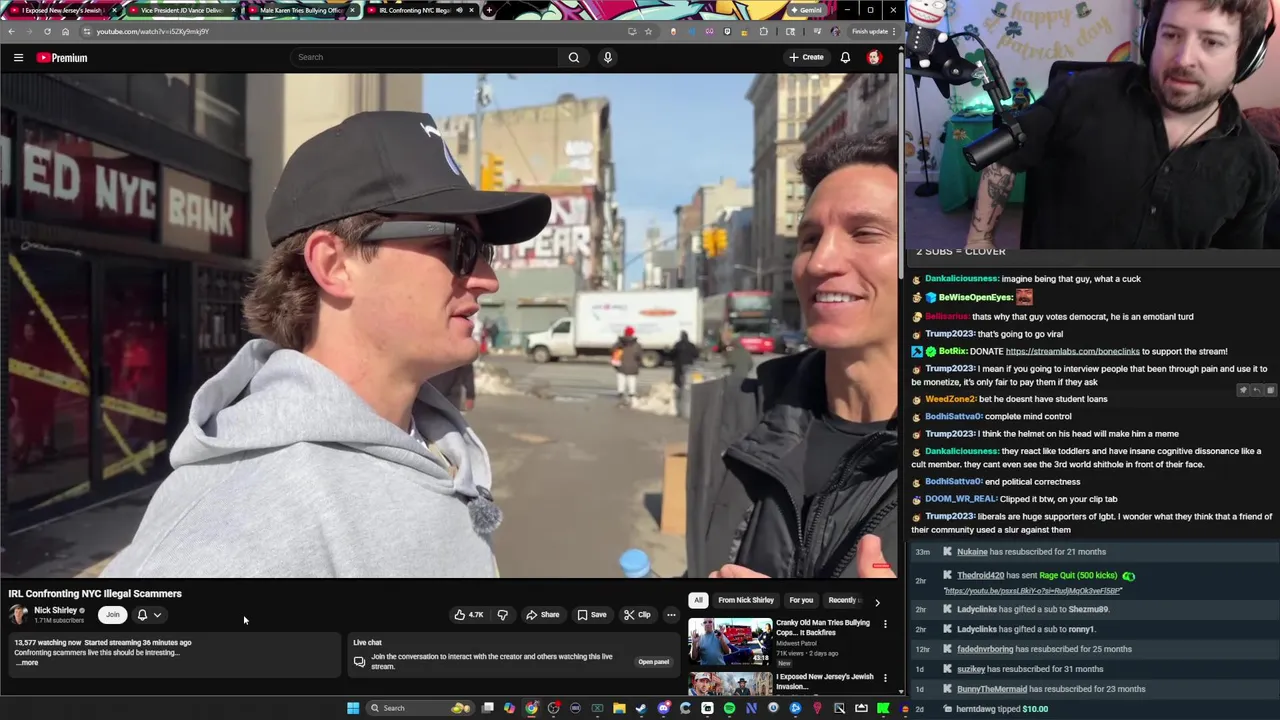Create a Clip of the stream
The width and height of the screenshot is (1280, 720).
click(637, 615)
